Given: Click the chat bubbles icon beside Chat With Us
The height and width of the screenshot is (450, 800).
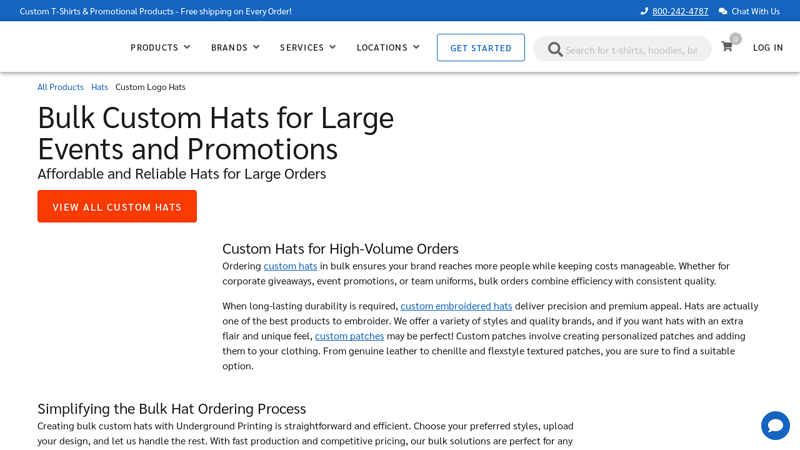Looking at the screenshot, I should tap(722, 11).
